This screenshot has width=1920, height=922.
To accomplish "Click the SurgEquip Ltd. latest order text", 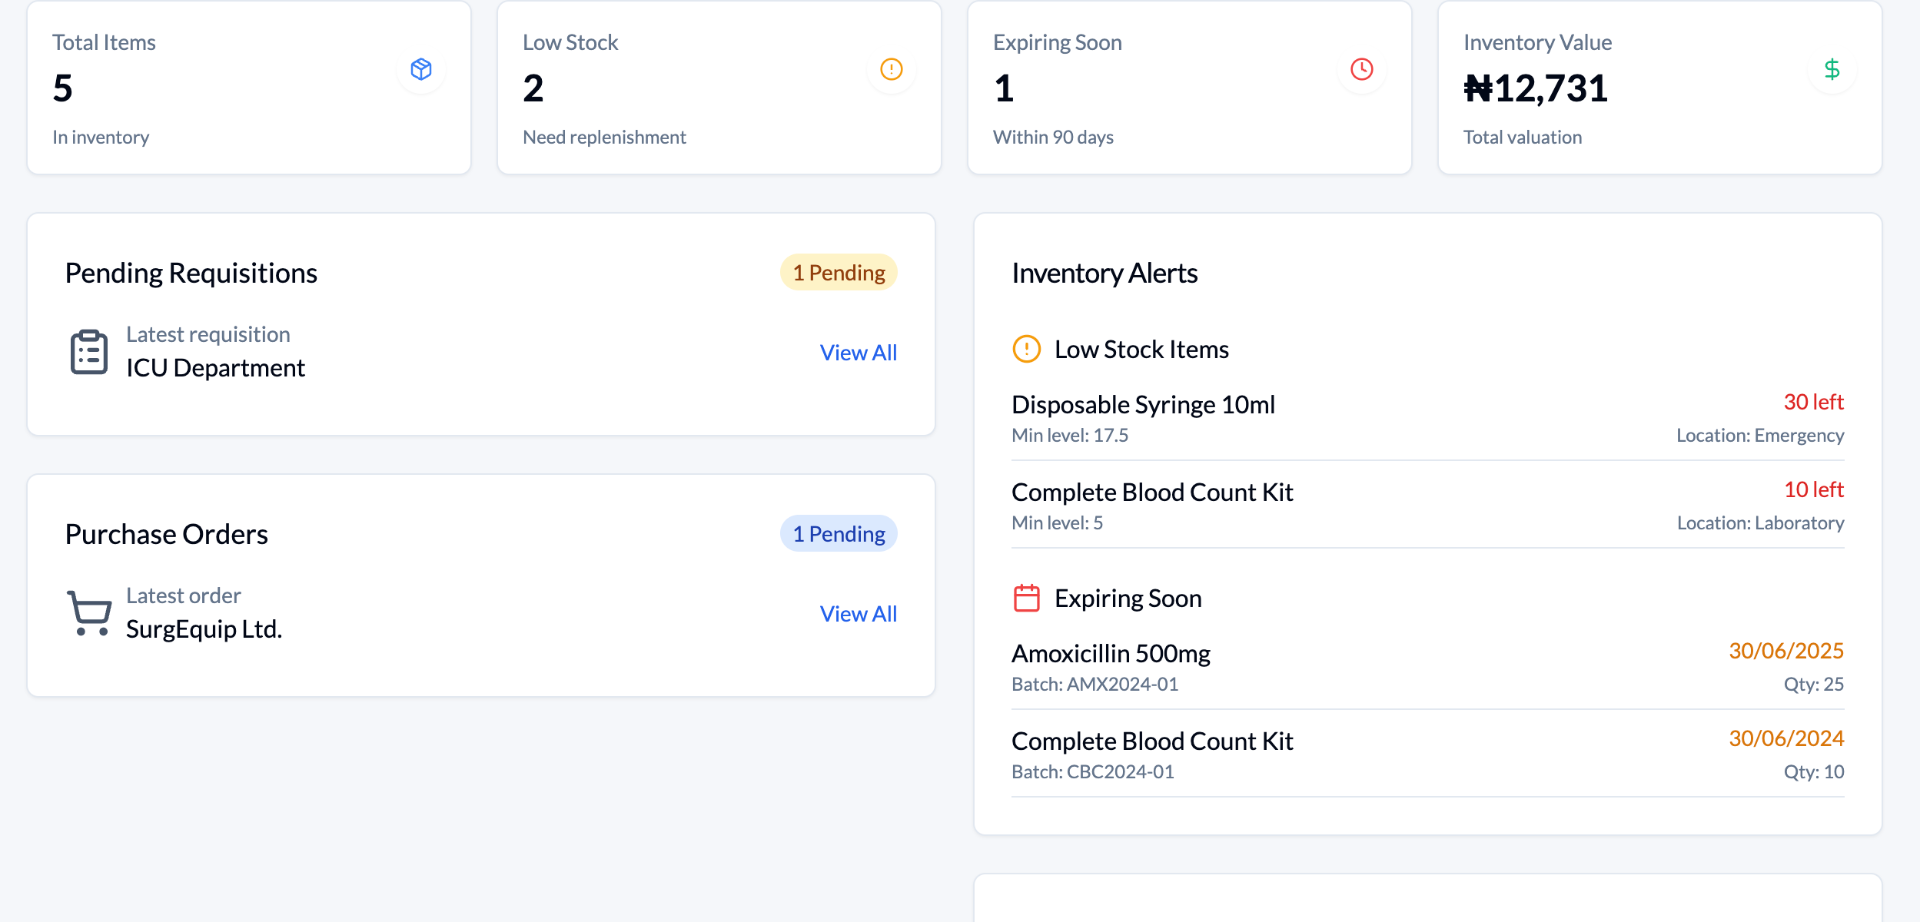I will [x=204, y=629].
